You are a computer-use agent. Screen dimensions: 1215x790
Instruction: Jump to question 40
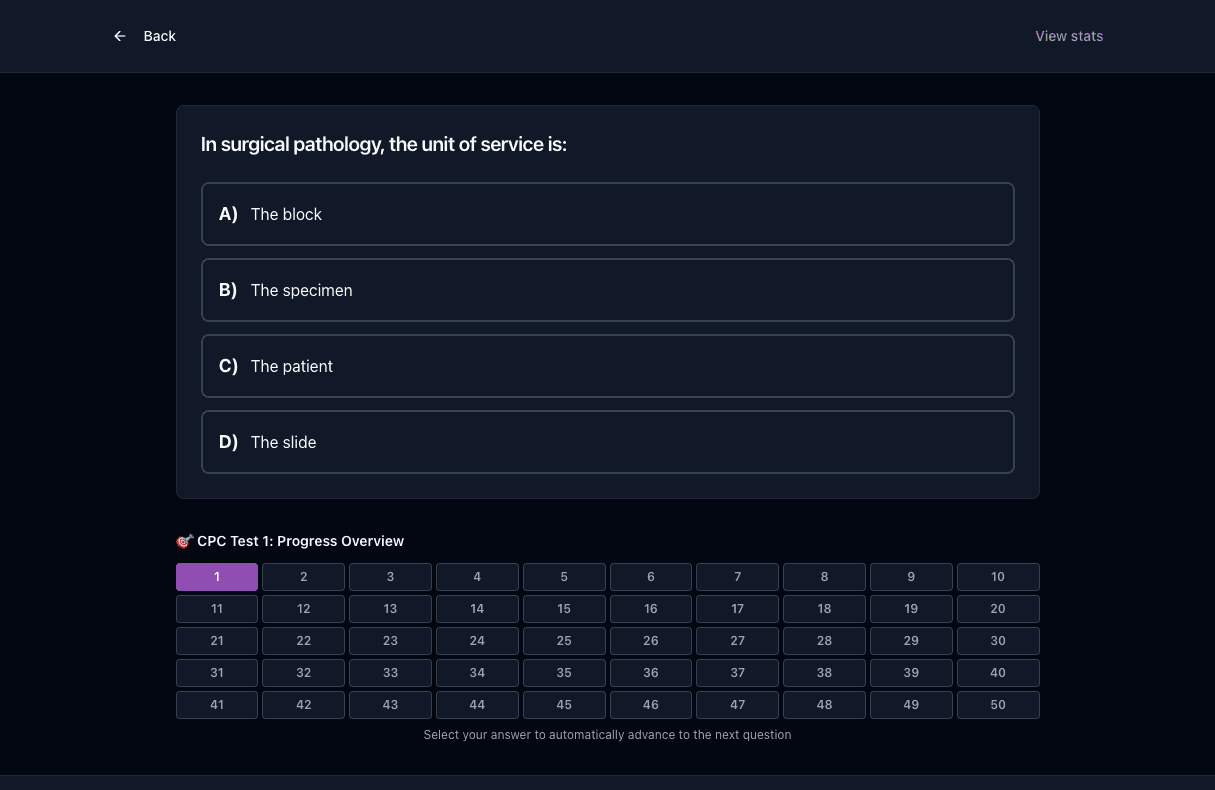tap(998, 673)
